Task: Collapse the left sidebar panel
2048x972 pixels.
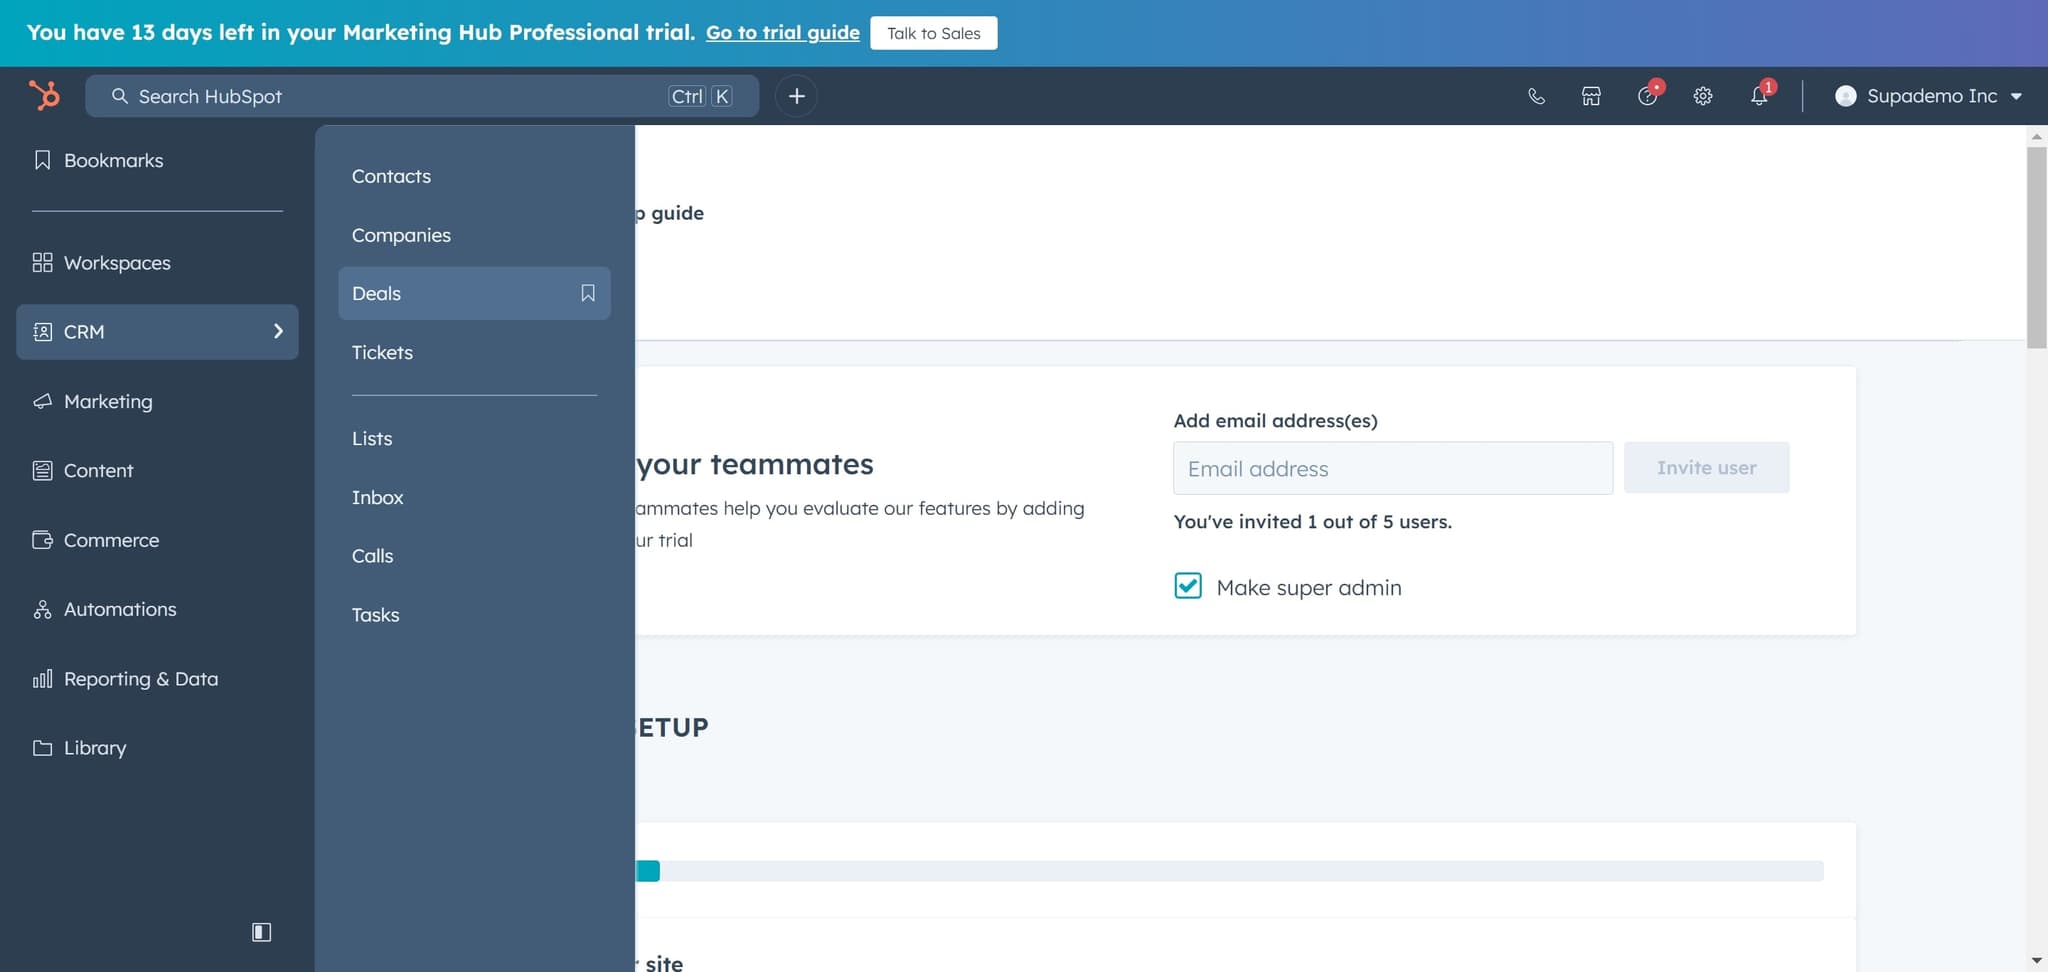Action: point(261,931)
